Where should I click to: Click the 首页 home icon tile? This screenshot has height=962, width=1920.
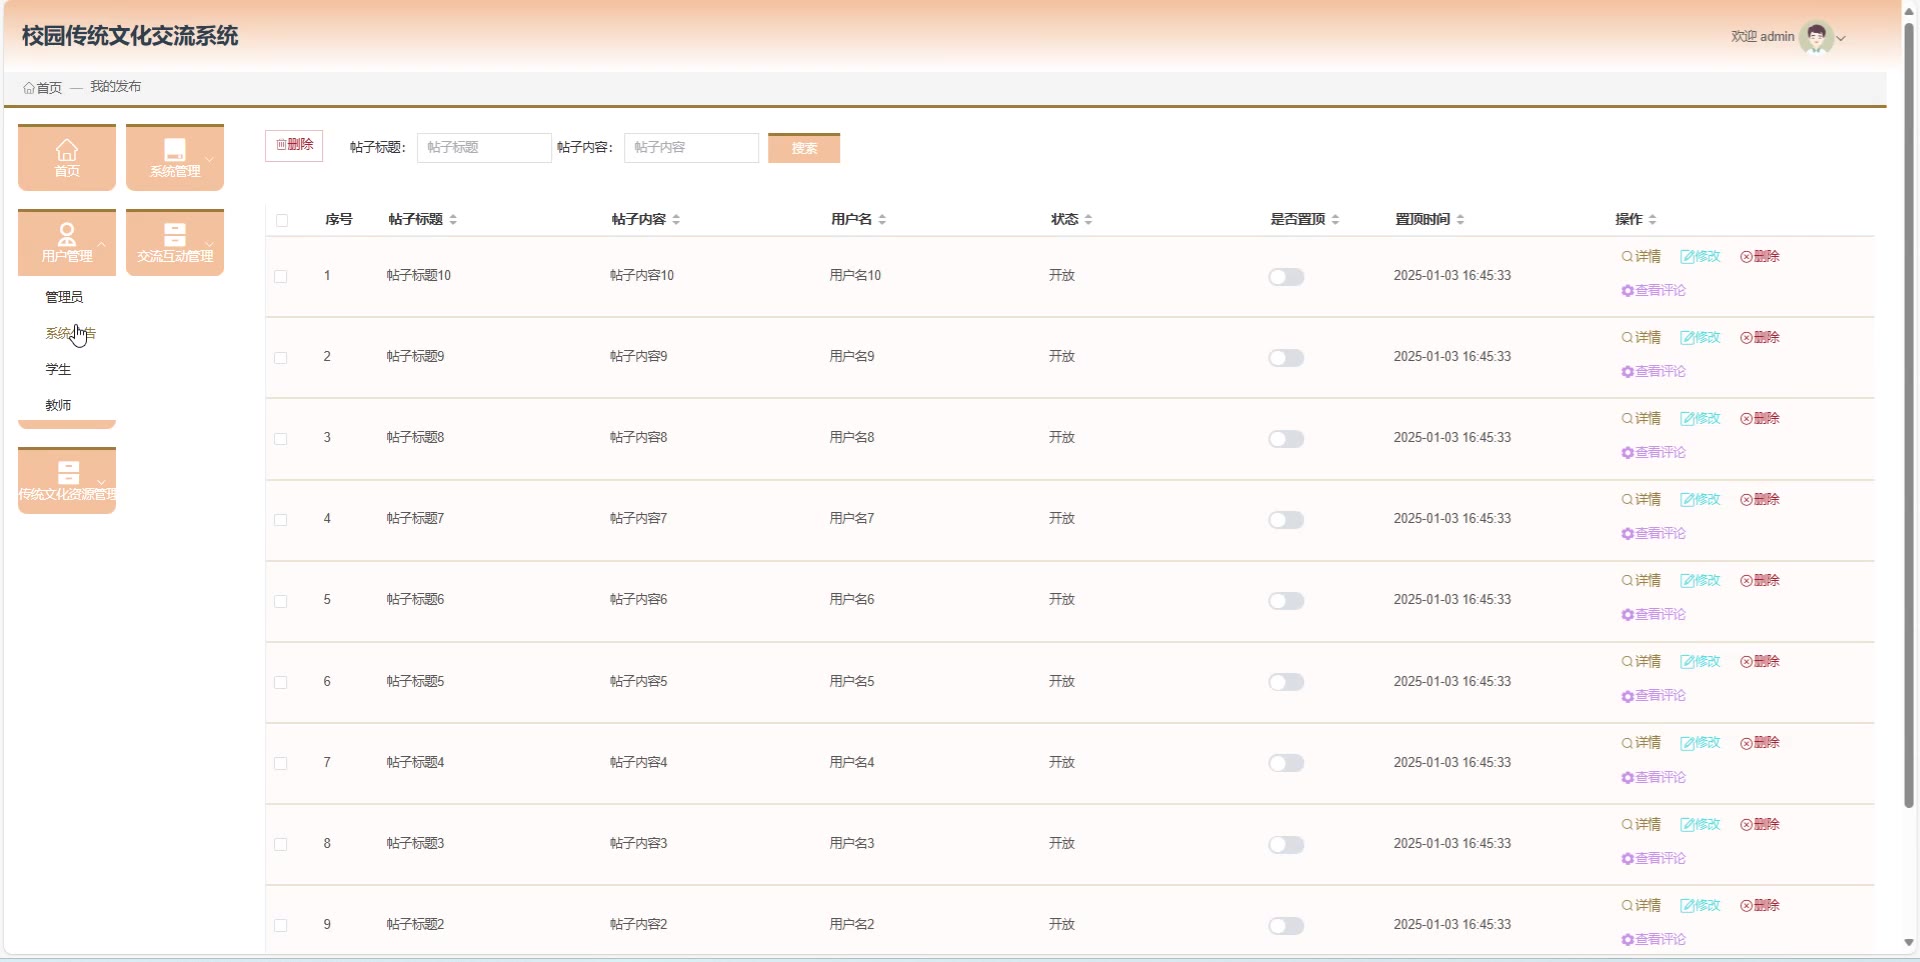pyautogui.click(x=67, y=150)
